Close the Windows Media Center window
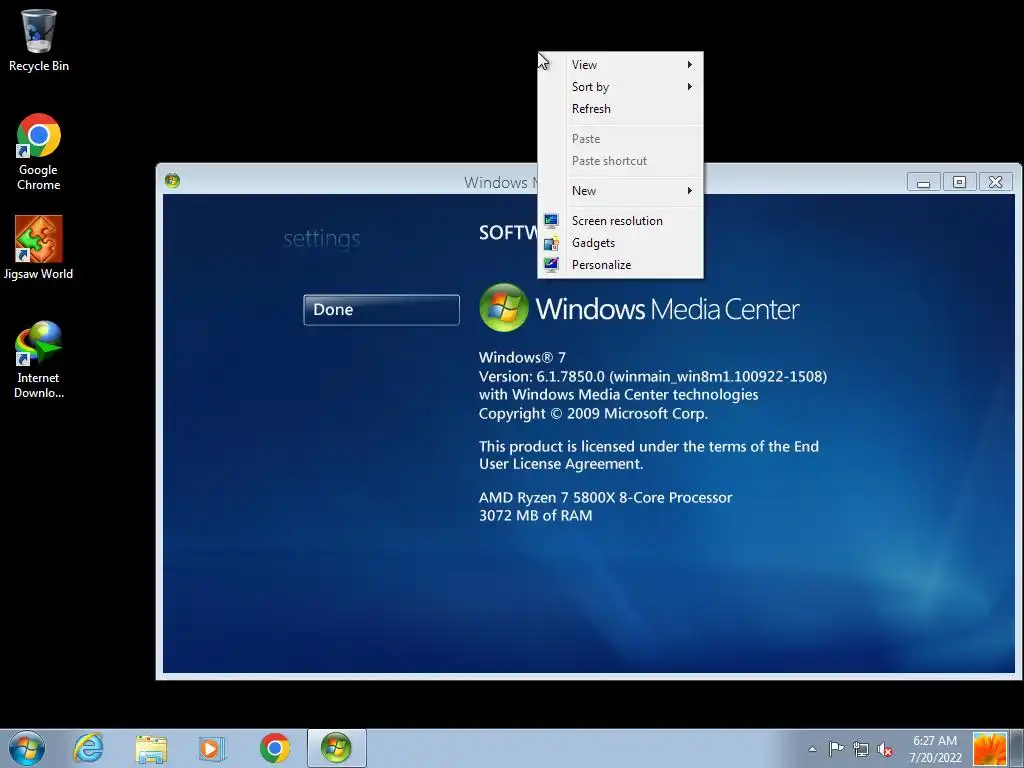The image size is (1024, 768). click(995, 182)
